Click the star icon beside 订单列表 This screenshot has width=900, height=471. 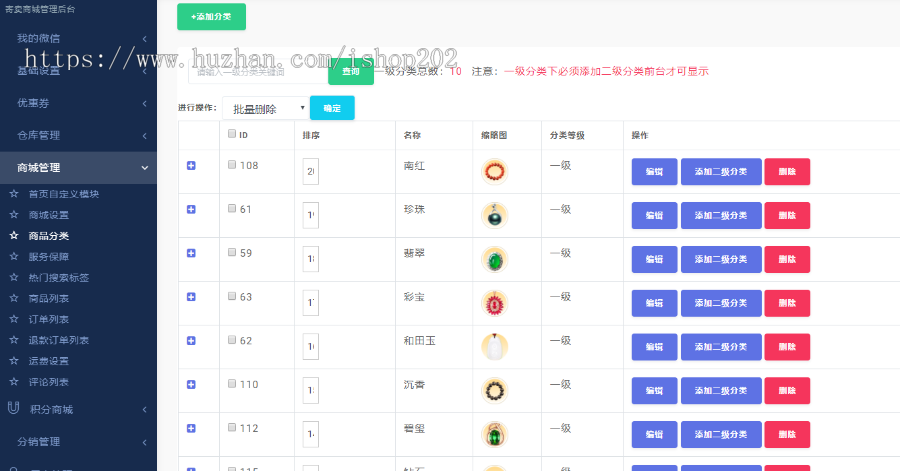(x=14, y=319)
